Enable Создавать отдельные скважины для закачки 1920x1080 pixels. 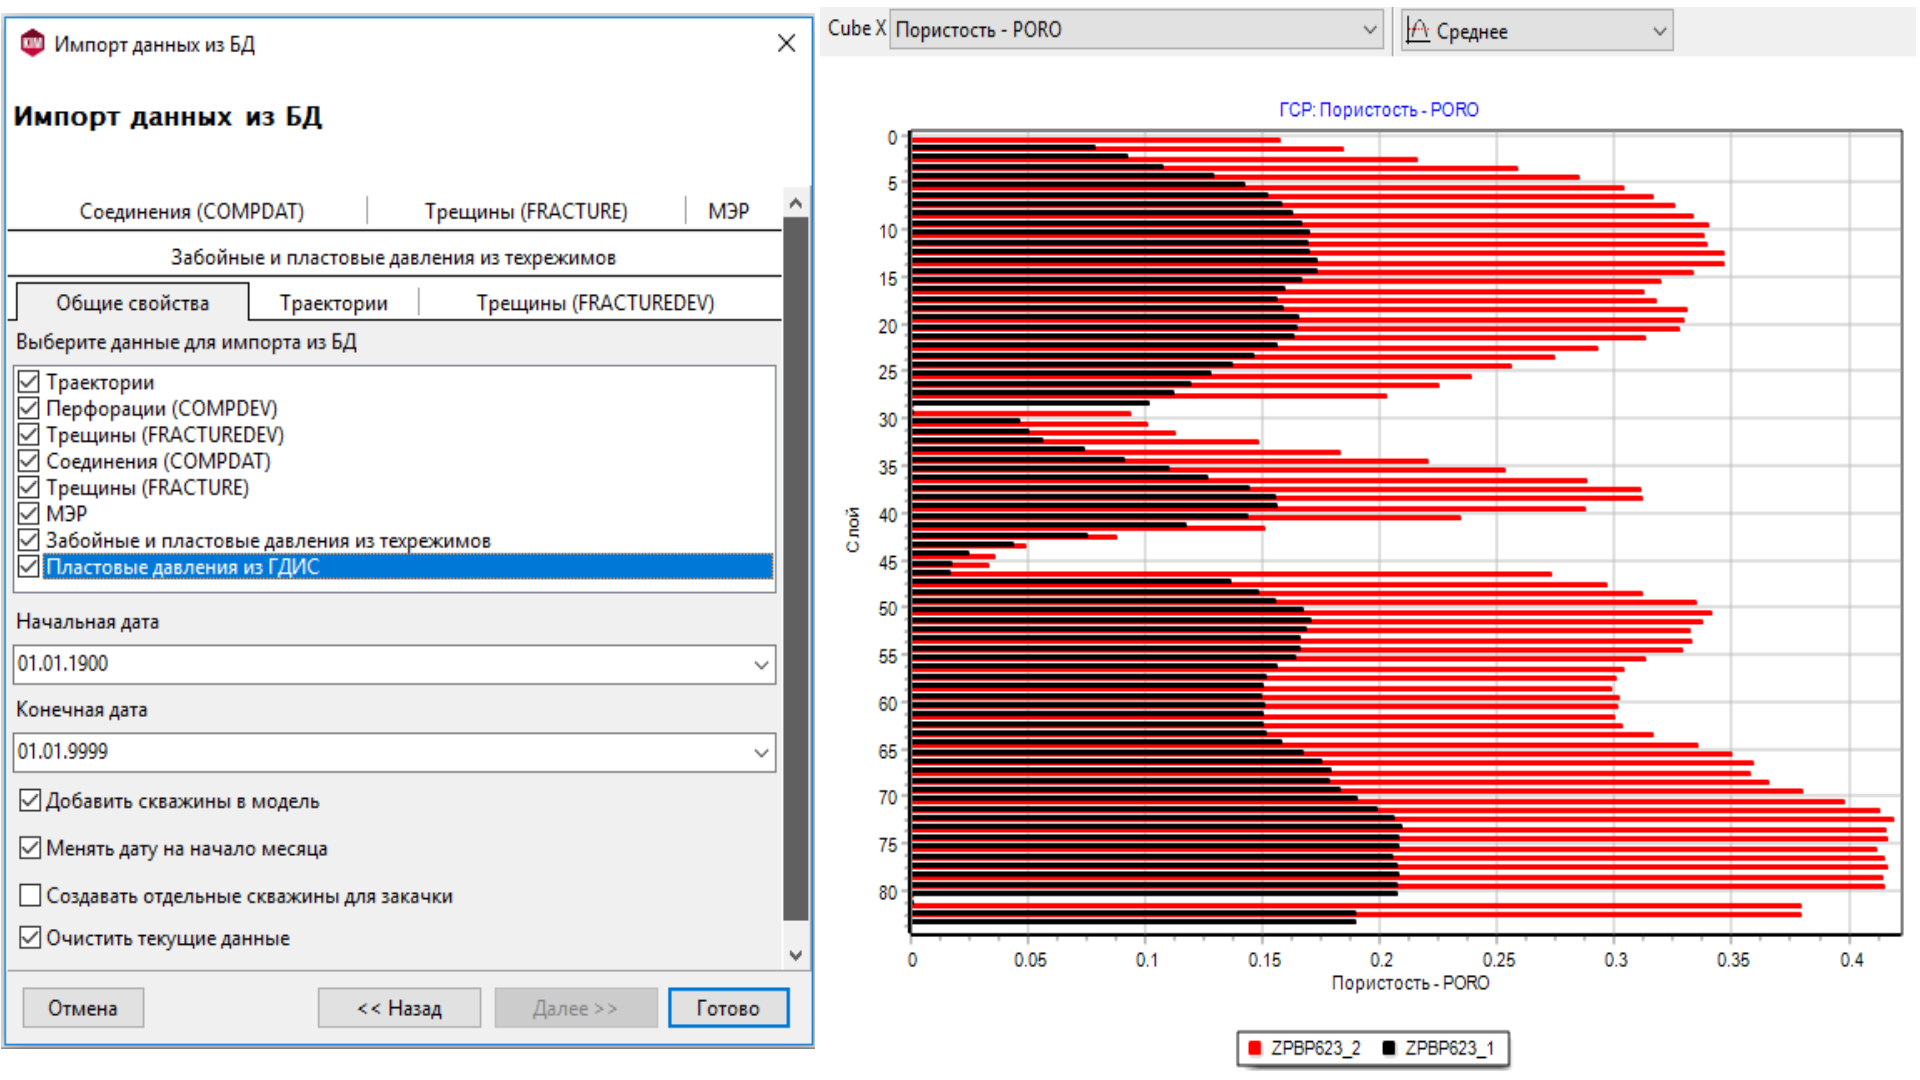pyautogui.click(x=30, y=895)
